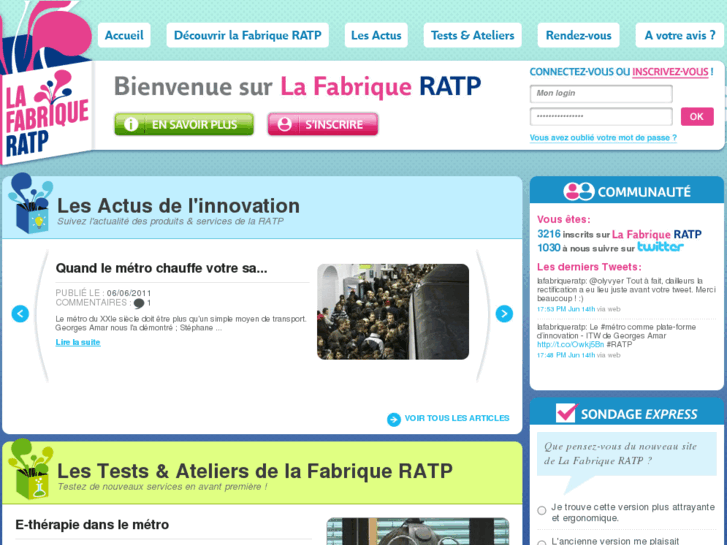Open the Rendez-vous menu item
The image size is (727, 545).
point(578,35)
